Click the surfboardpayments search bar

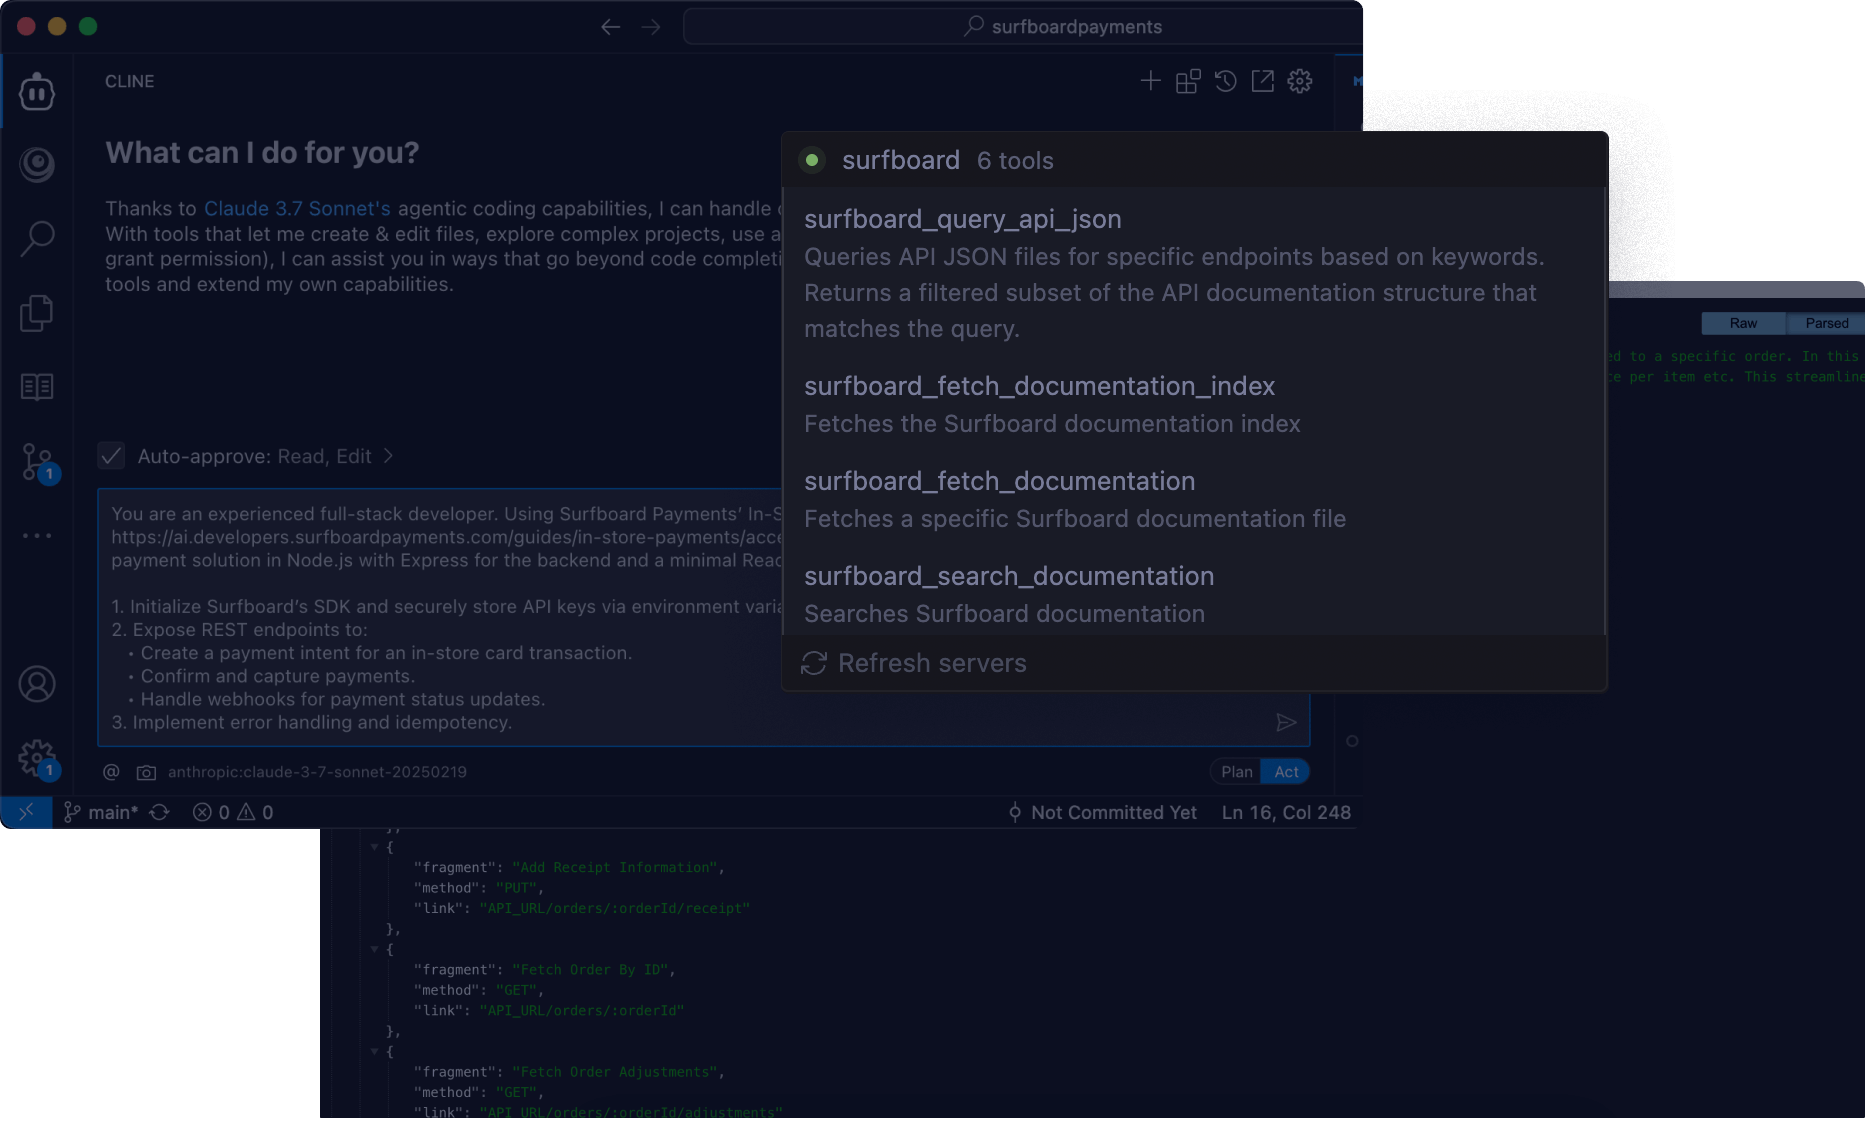tap(1022, 27)
